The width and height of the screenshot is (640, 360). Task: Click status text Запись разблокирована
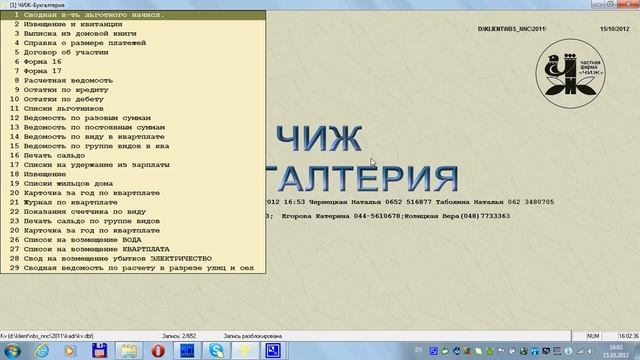pyautogui.click(x=253, y=336)
